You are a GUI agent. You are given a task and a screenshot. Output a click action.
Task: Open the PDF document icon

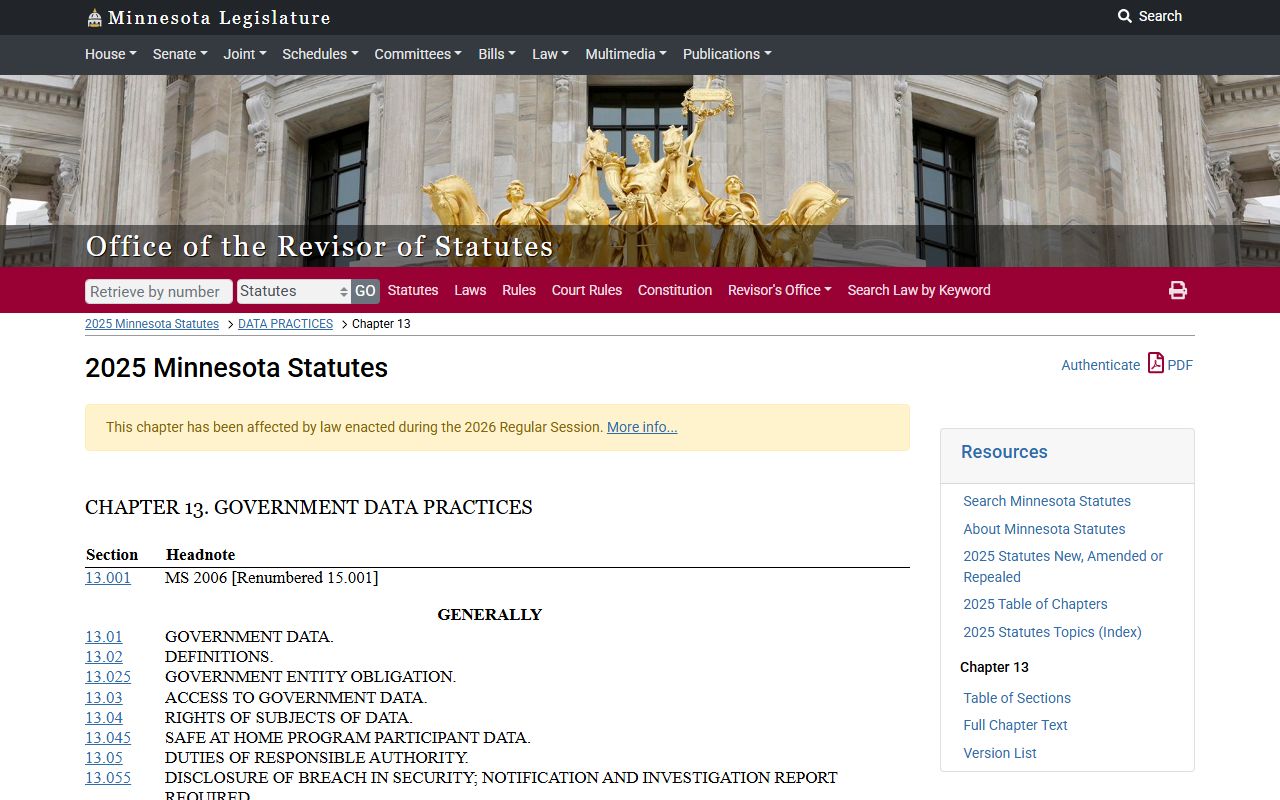1156,363
